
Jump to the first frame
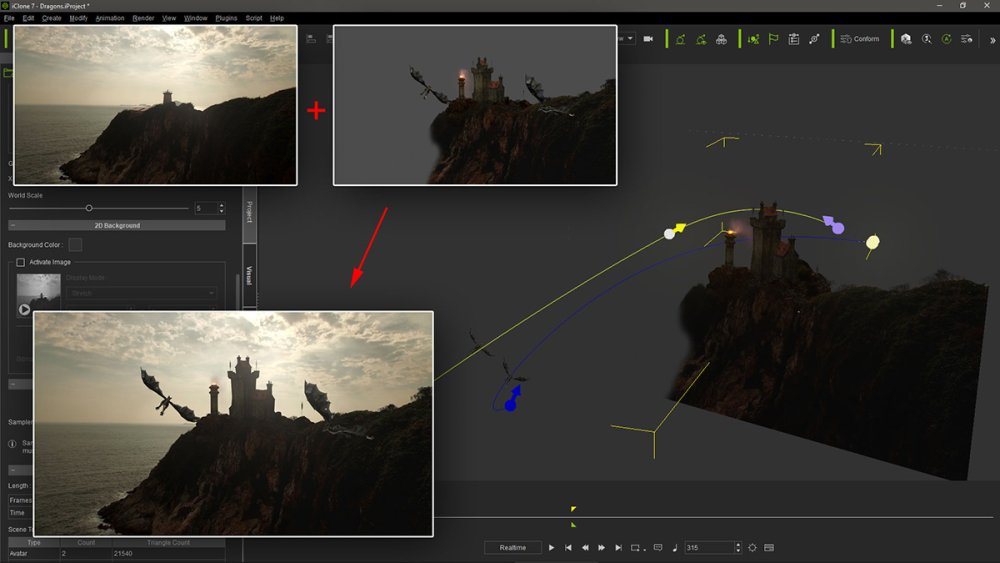point(568,548)
